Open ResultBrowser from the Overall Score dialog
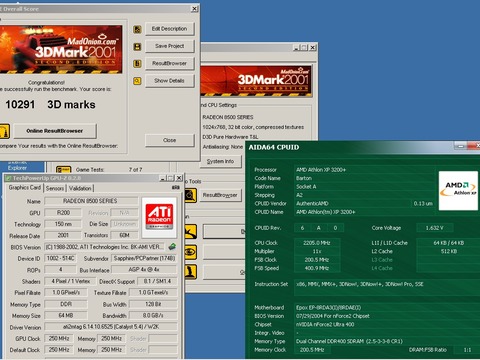 click(x=170, y=63)
